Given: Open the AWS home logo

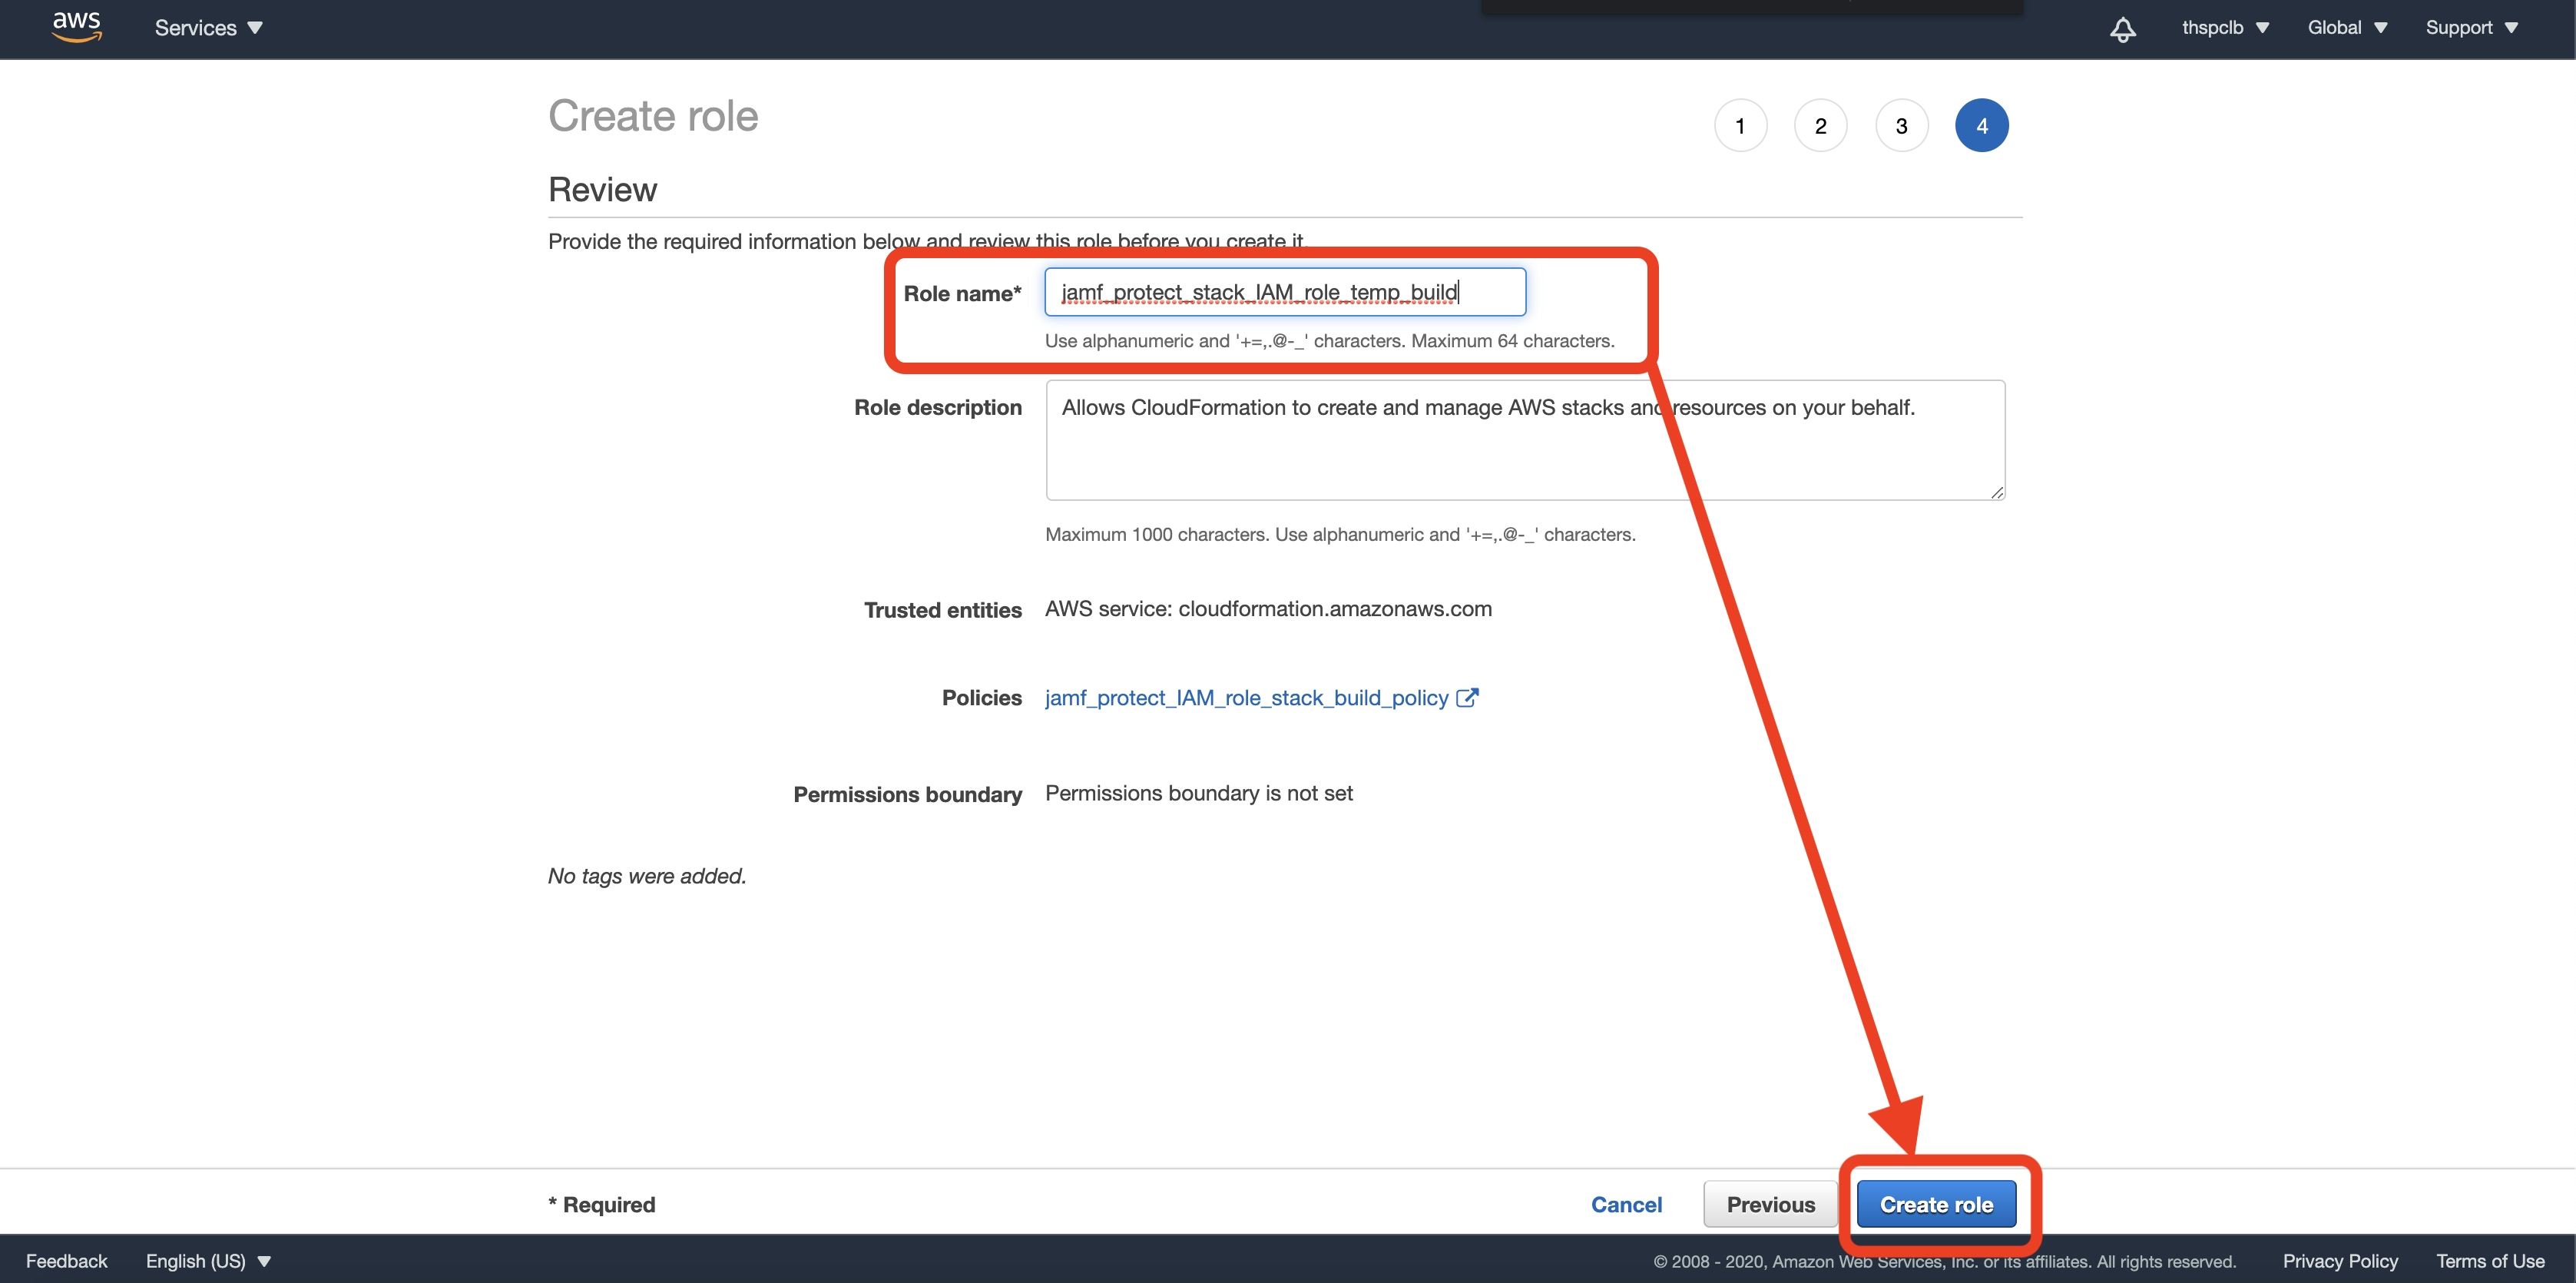Looking at the screenshot, I should tap(77, 27).
